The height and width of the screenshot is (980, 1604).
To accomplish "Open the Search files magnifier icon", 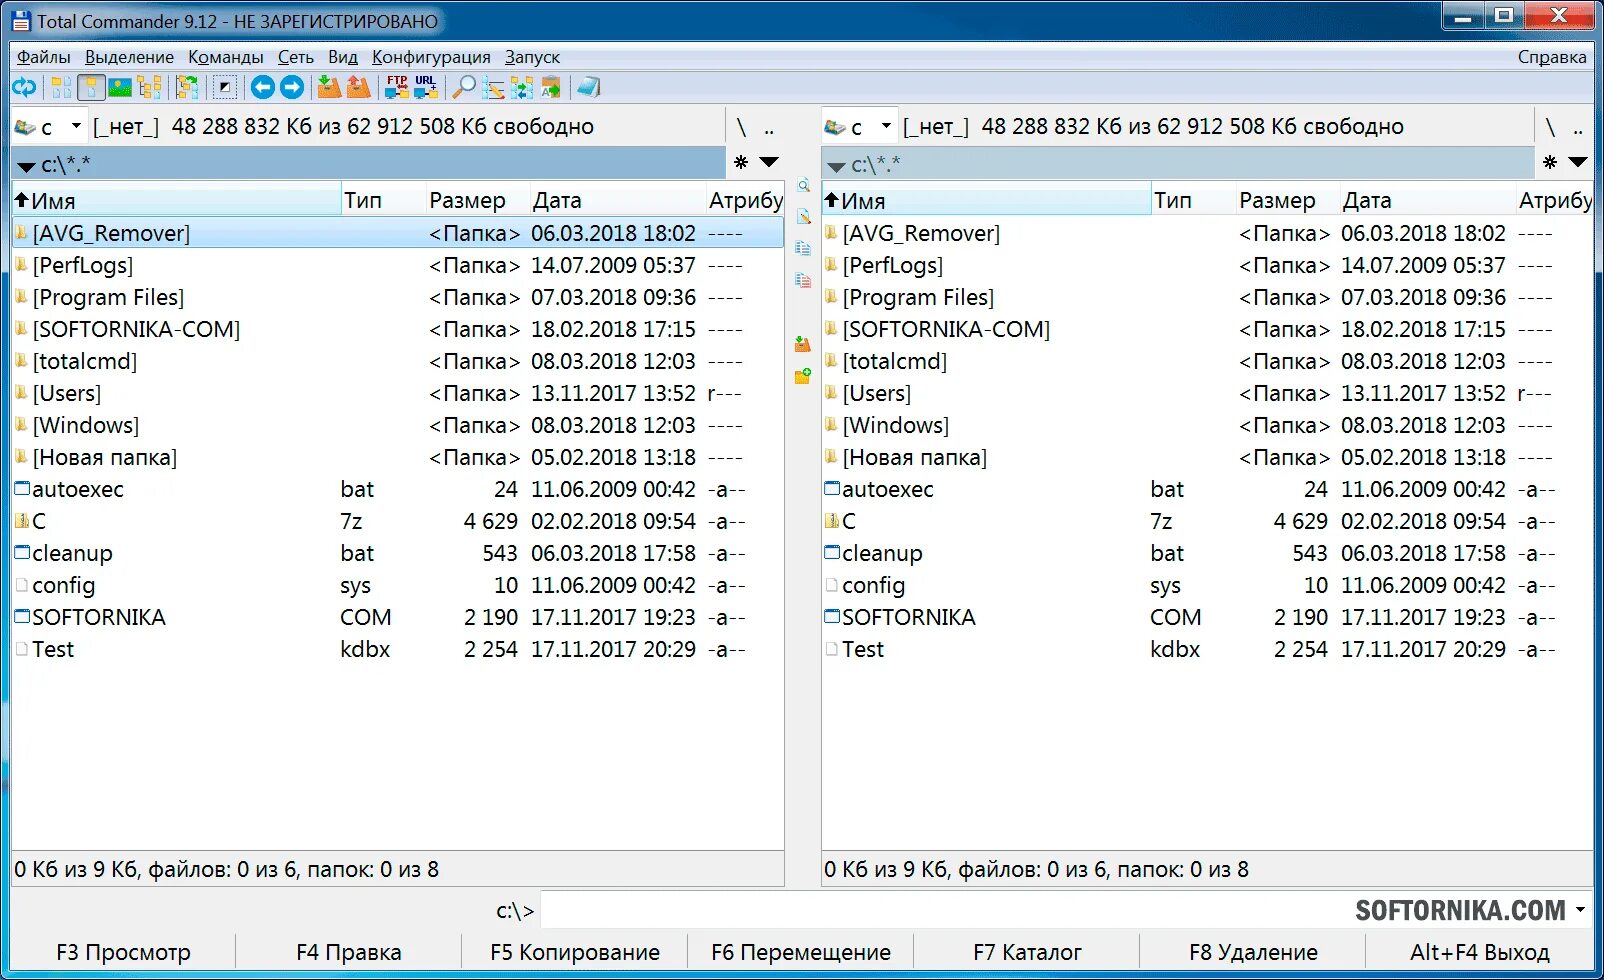I will click(x=464, y=88).
